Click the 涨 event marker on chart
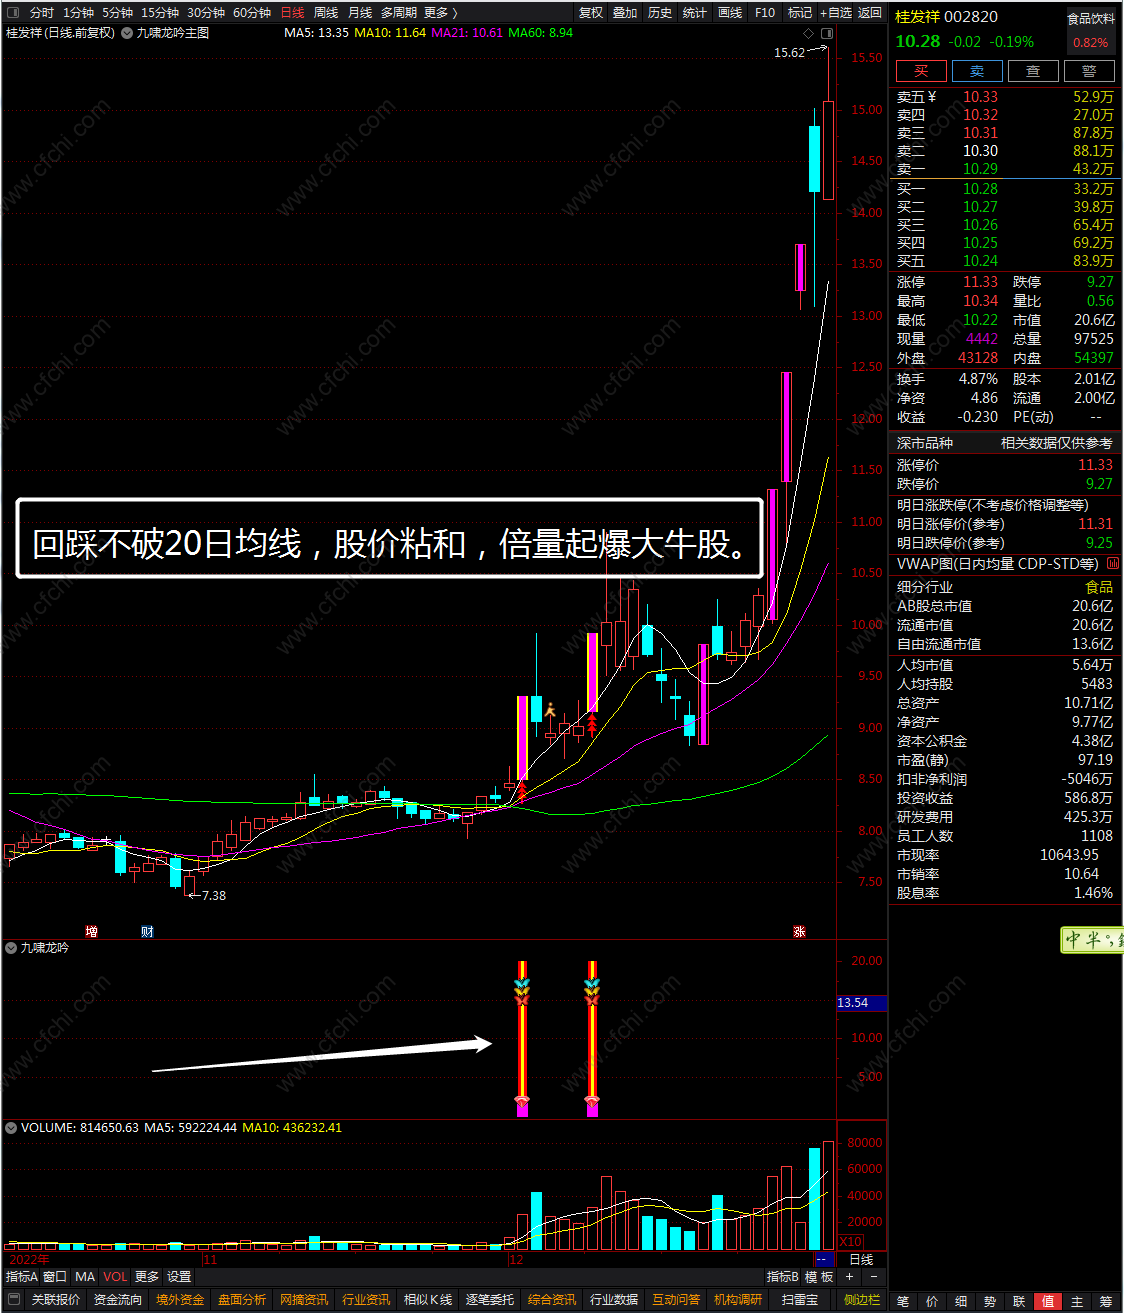This screenshot has height=1313, width=1124. point(800,931)
